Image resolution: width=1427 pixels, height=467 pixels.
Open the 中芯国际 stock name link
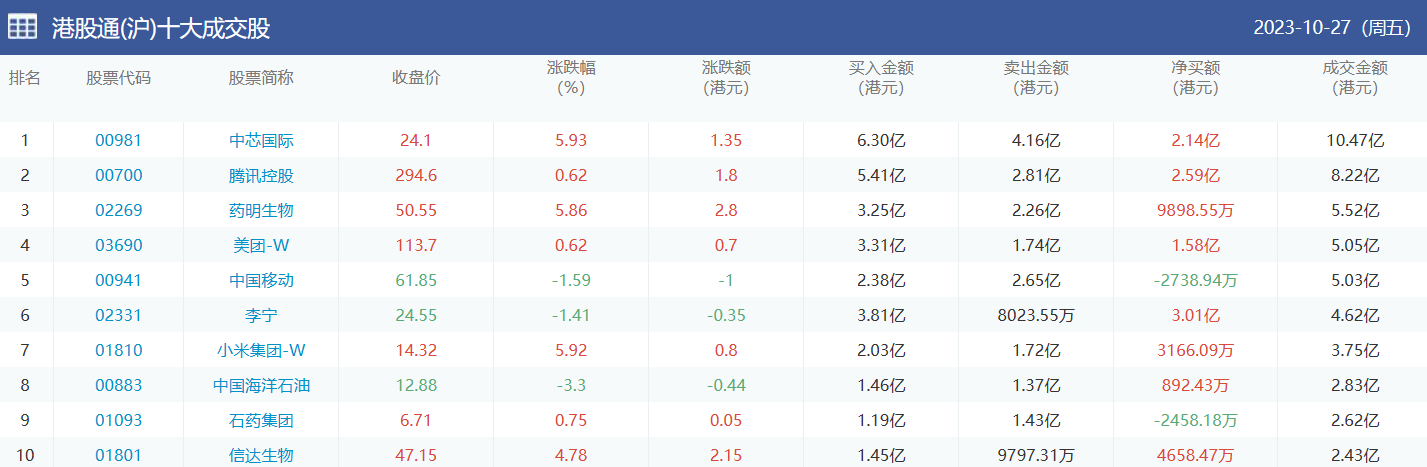tap(261, 141)
